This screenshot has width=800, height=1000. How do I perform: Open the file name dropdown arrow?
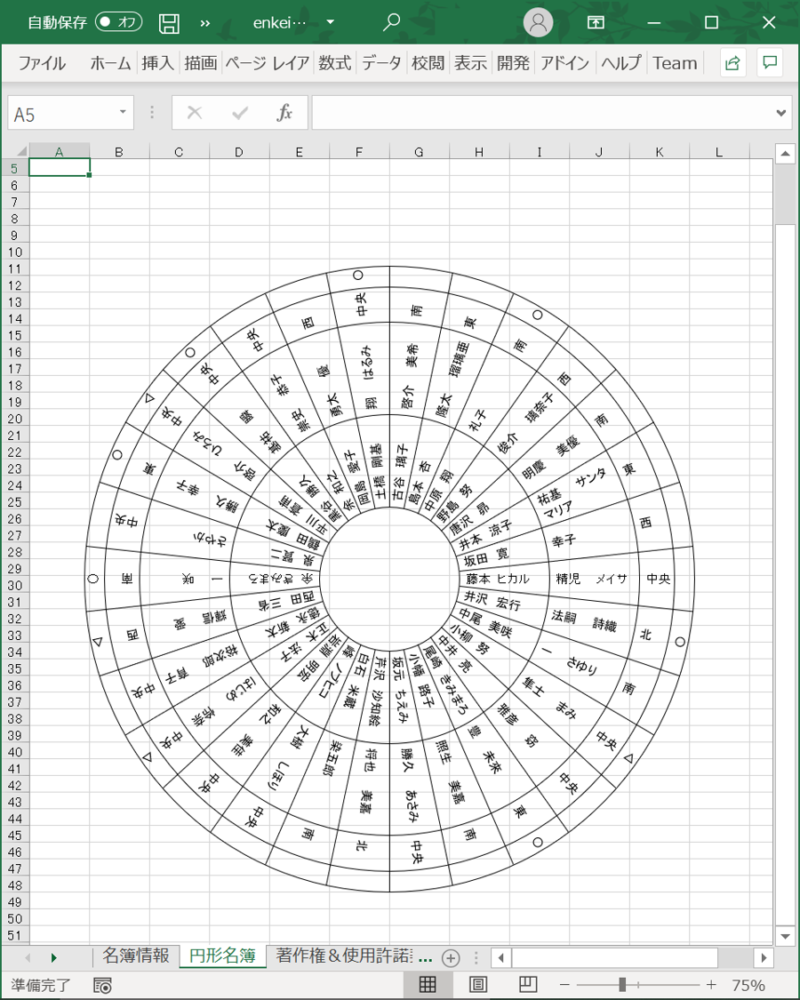tap(331, 22)
